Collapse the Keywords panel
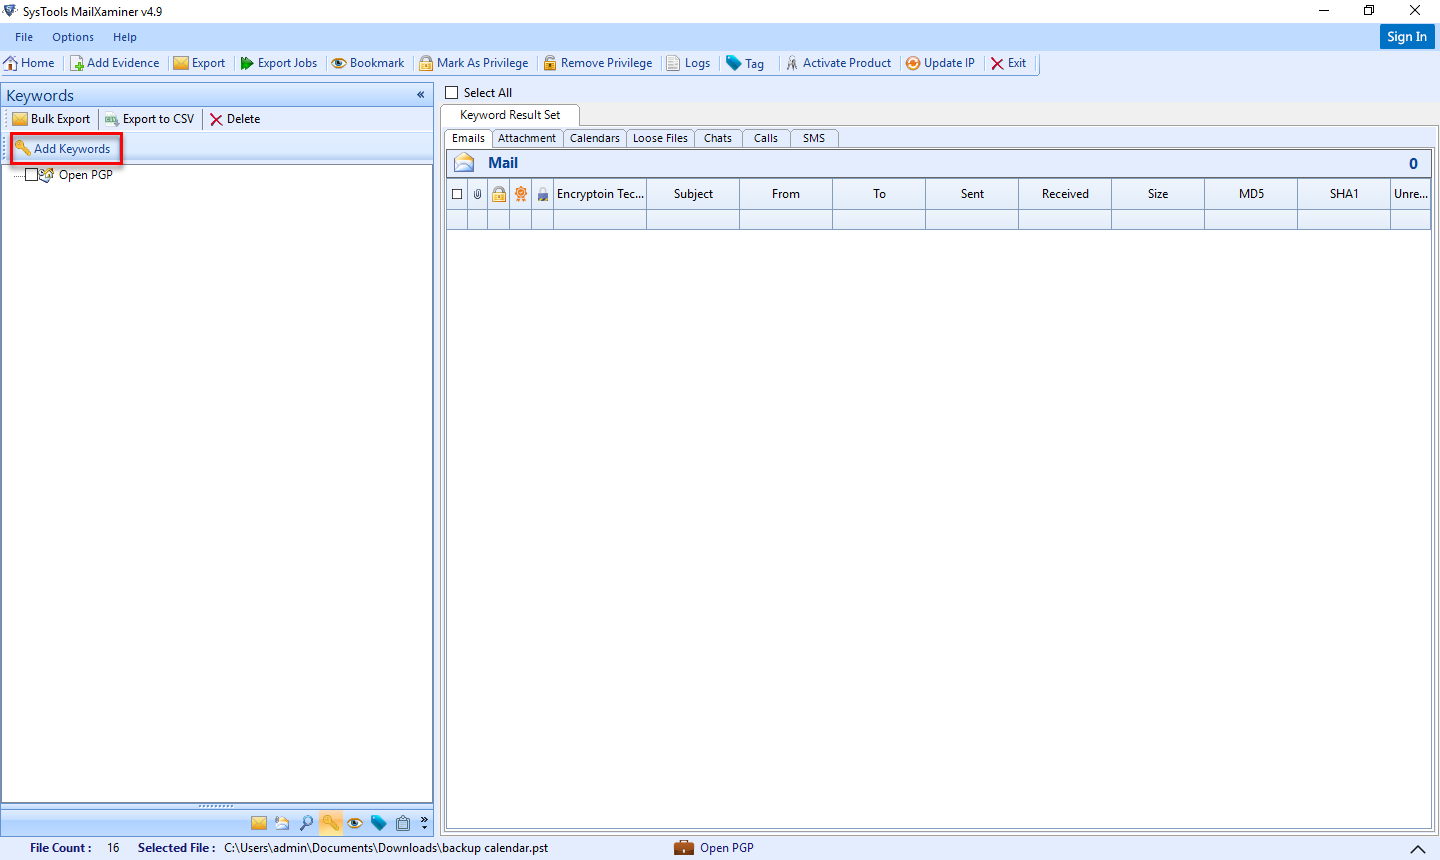 coord(421,95)
